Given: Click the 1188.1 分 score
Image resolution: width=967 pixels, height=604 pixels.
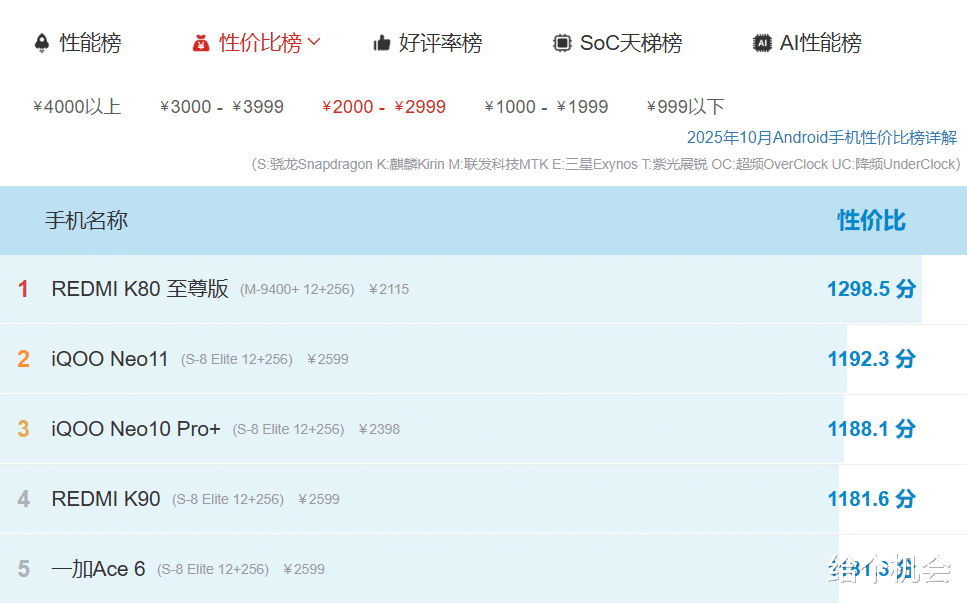Looking at the screenshot, I should pyautogui.click(x=871, y=429).
